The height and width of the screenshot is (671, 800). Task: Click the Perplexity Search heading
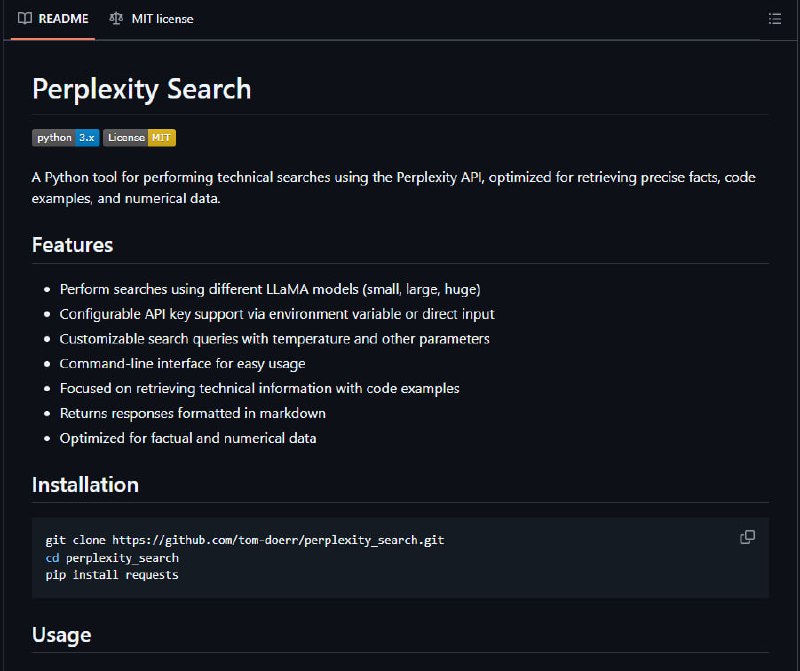141,89
